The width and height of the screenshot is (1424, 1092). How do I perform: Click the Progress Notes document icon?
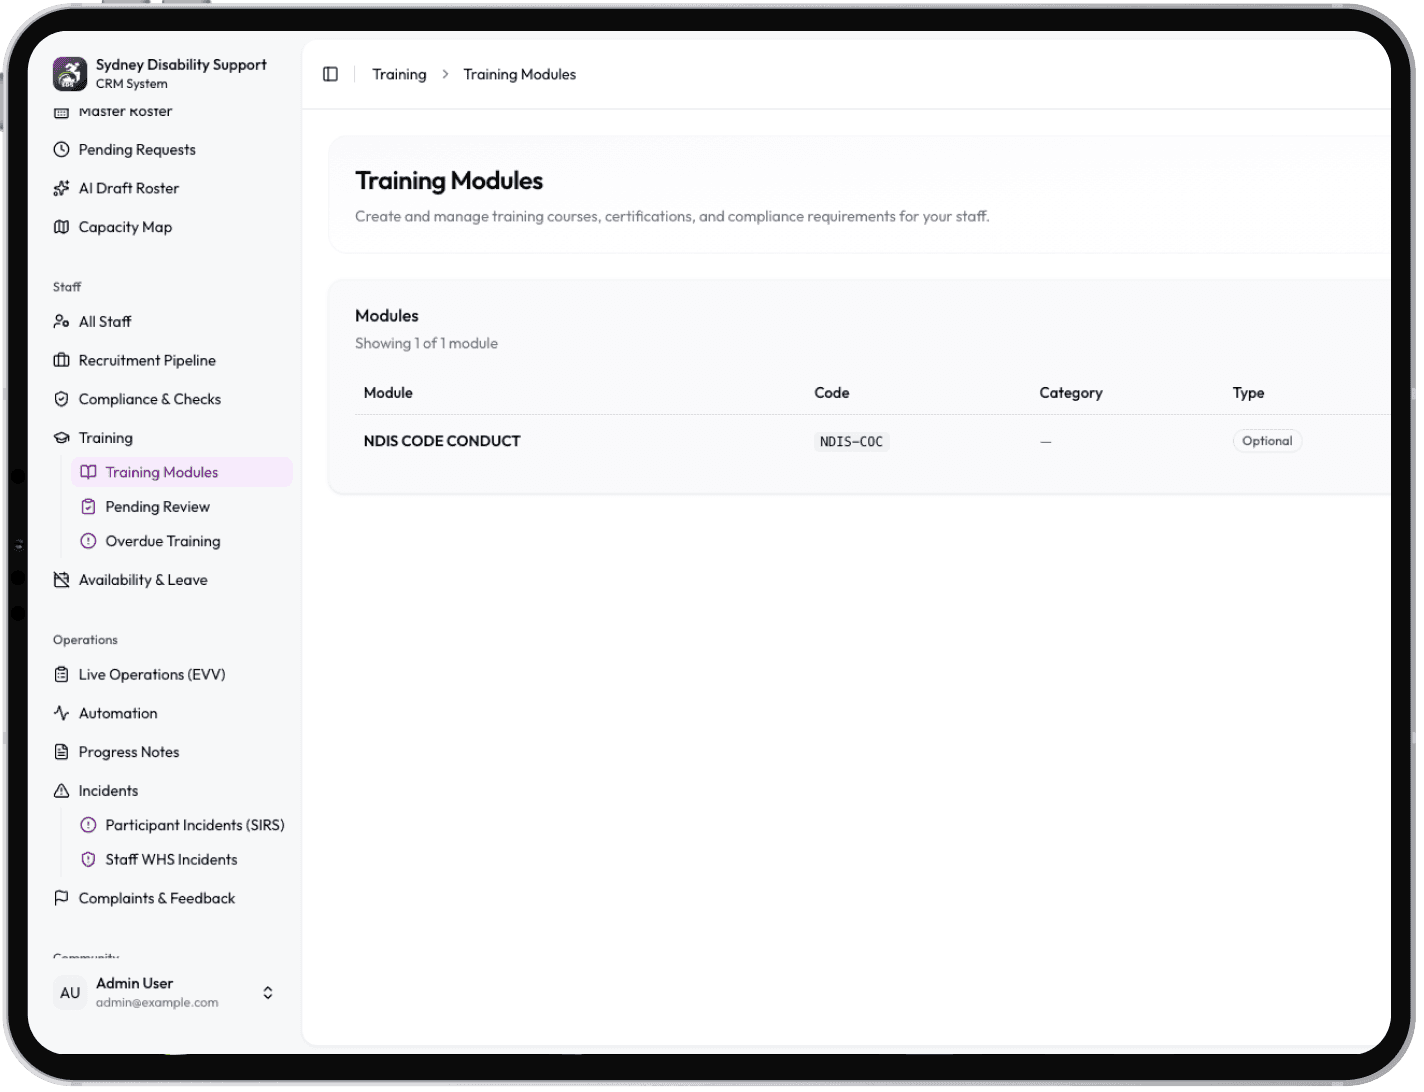tap(61, 752)
